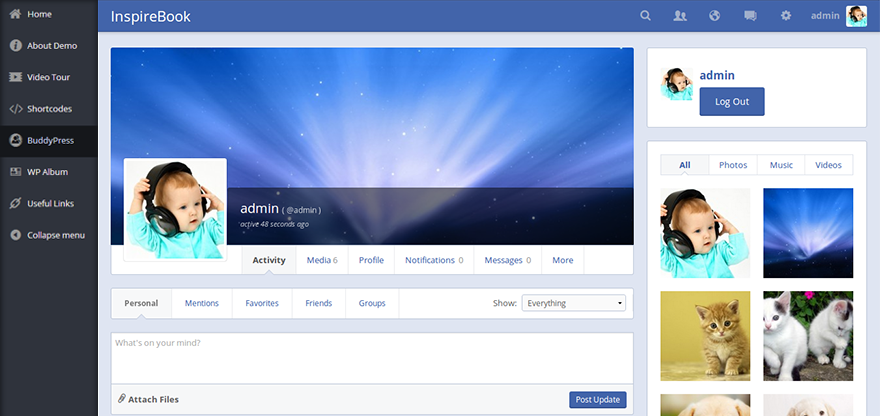Open the two white kittens thumbnail
Screen dimensions: 880x416
coord(808,336)
